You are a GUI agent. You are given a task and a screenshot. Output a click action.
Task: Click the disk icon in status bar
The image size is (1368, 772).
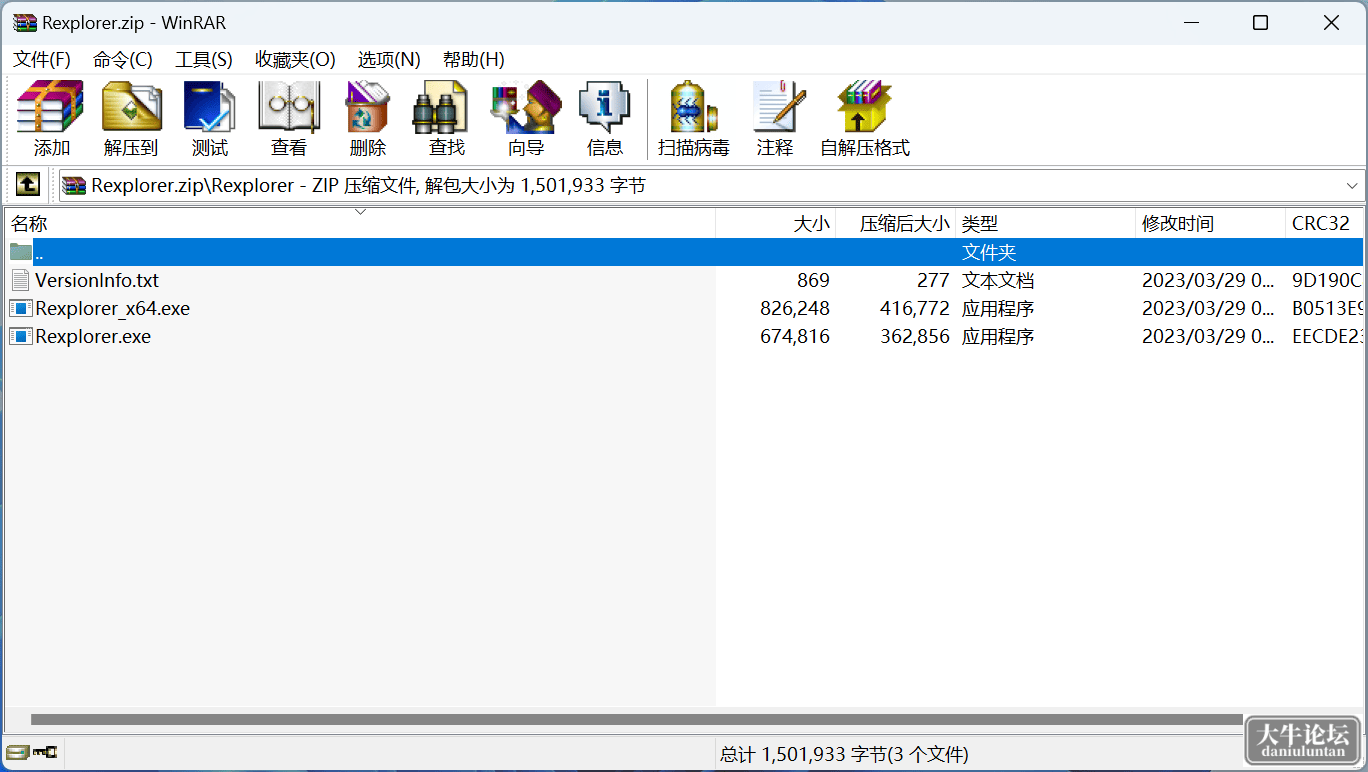[x=17, y=752]
